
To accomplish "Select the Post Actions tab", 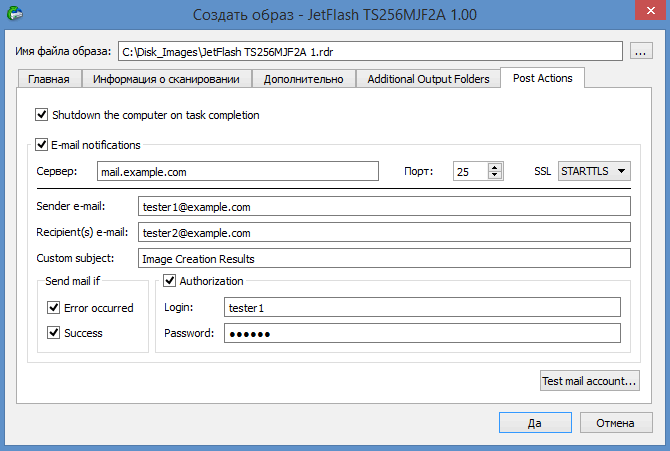I will point(542,78).
